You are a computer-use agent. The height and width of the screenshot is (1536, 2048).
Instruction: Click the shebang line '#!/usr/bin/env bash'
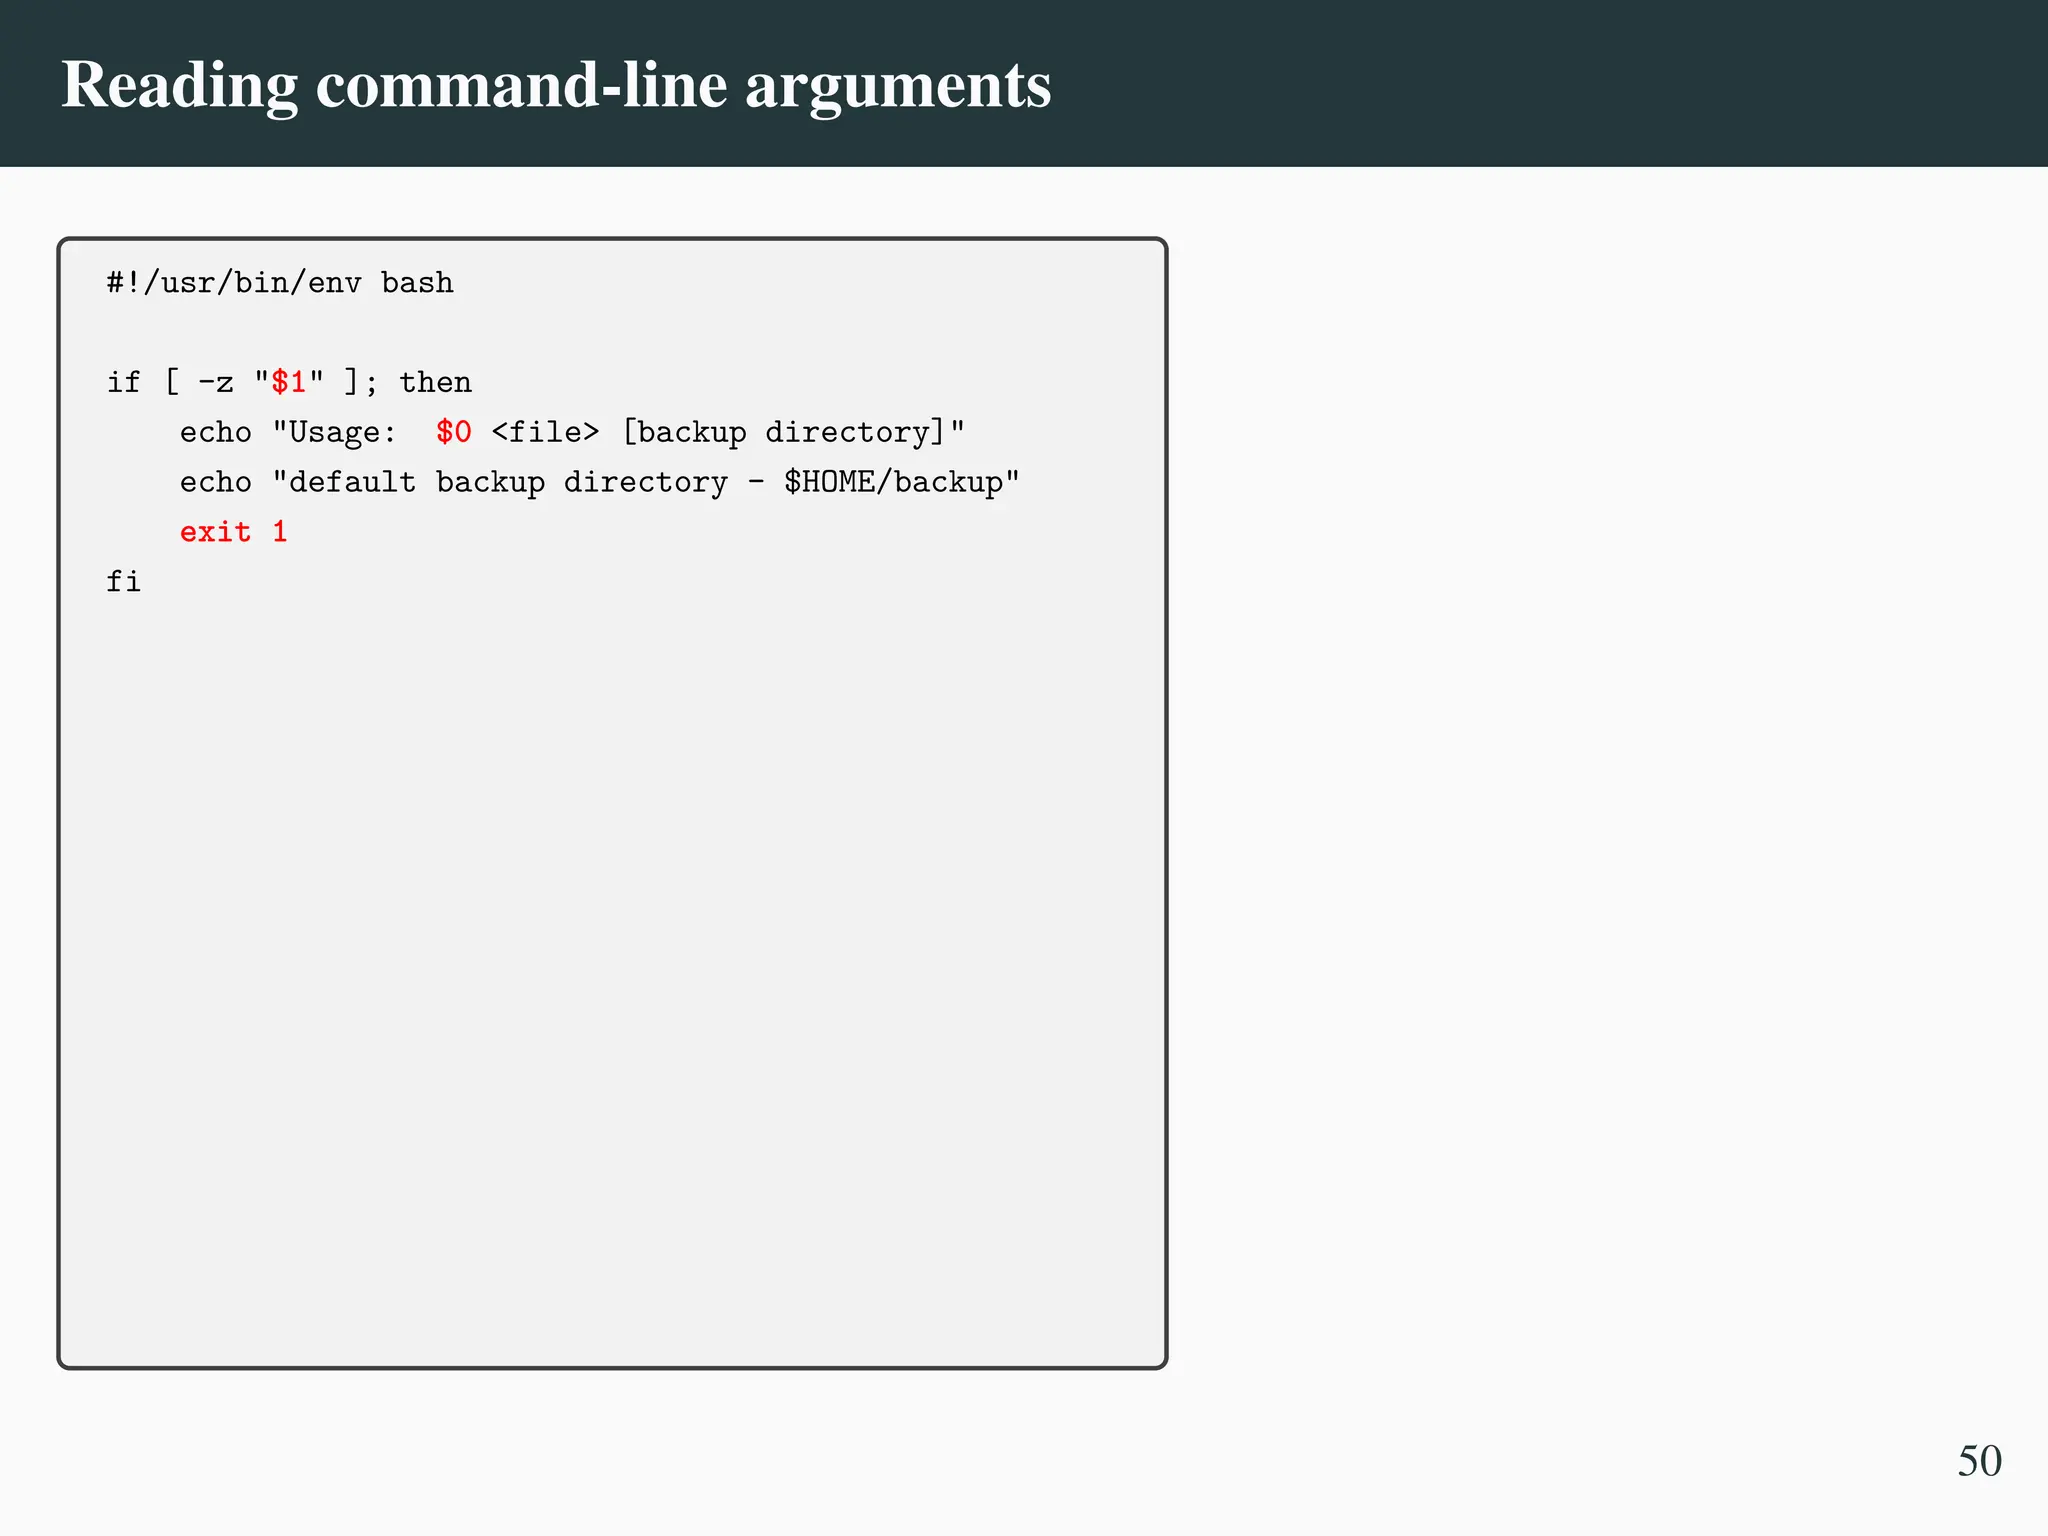(280, 283)
